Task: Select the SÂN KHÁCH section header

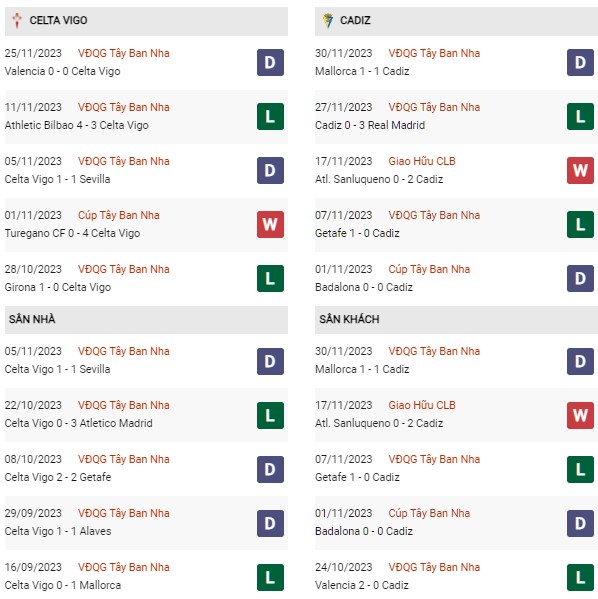Action: pyautogui.click(x=456, y=320)
